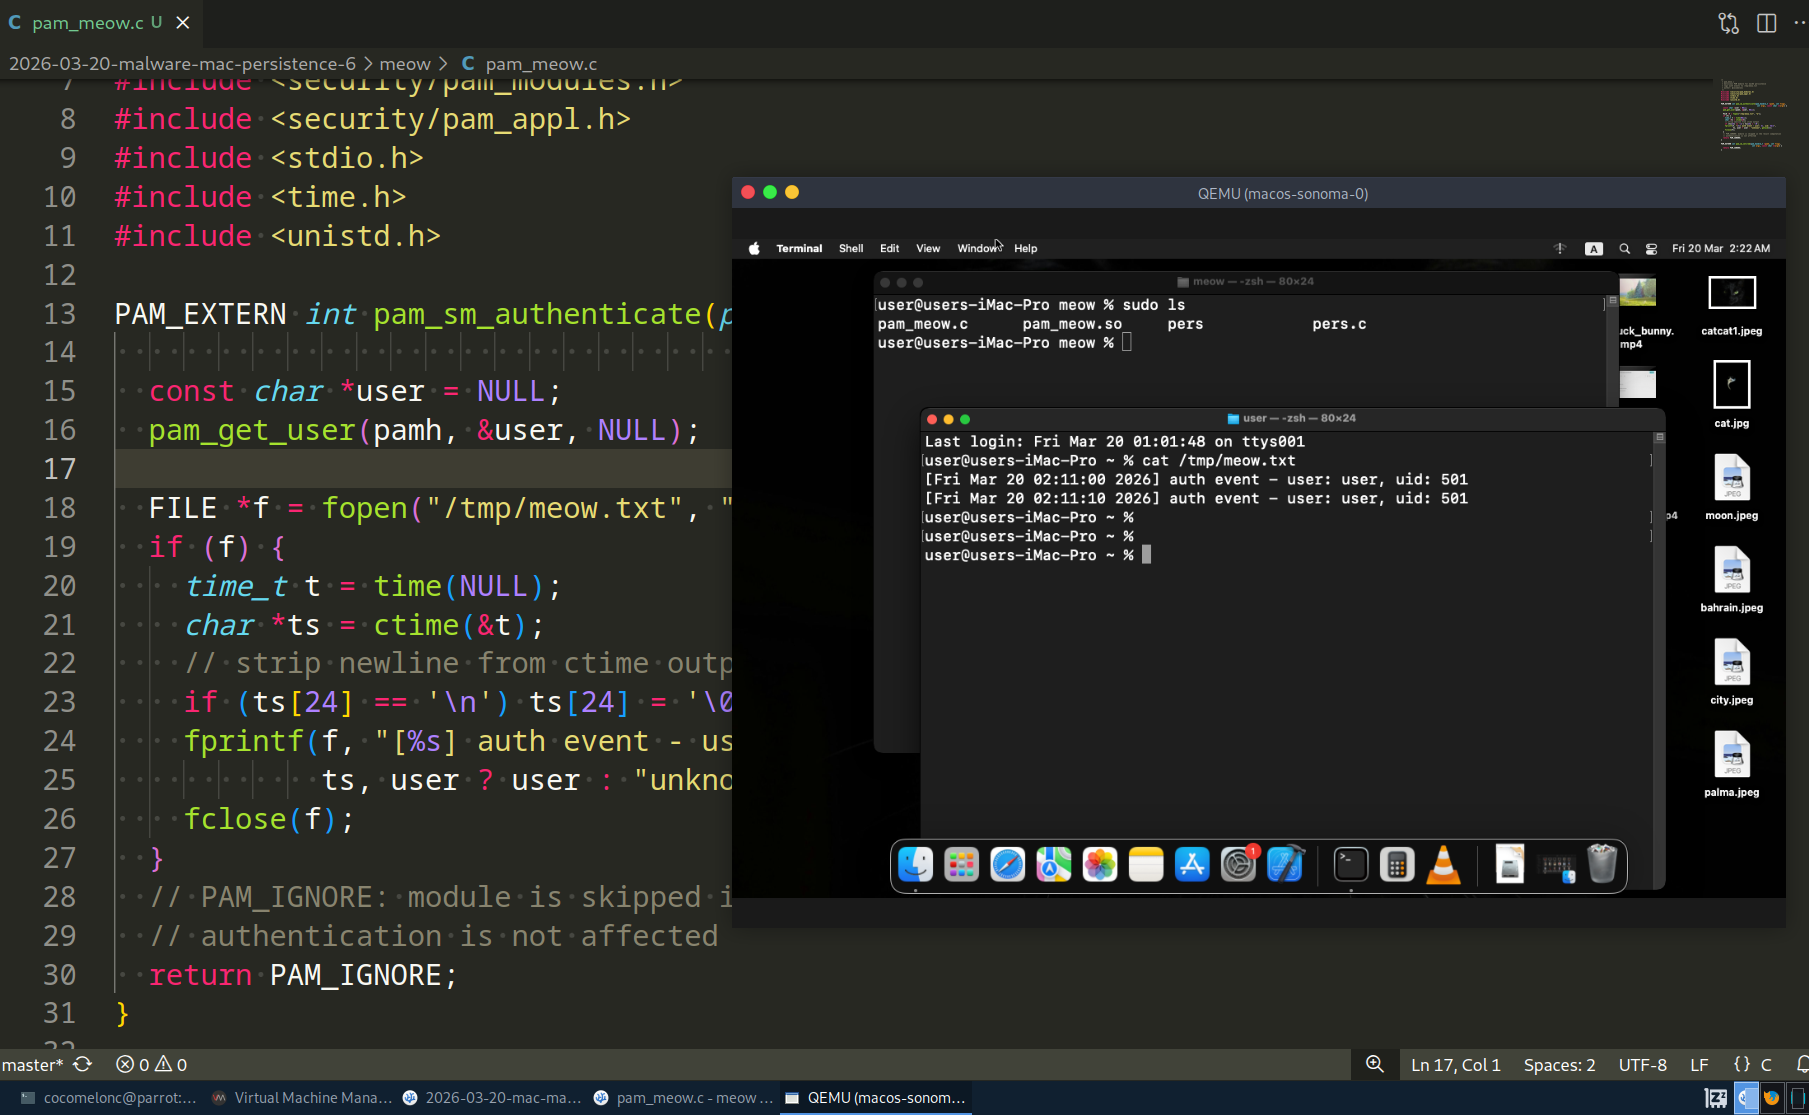Open Safari from the macOS dock

coord(1007,864)
